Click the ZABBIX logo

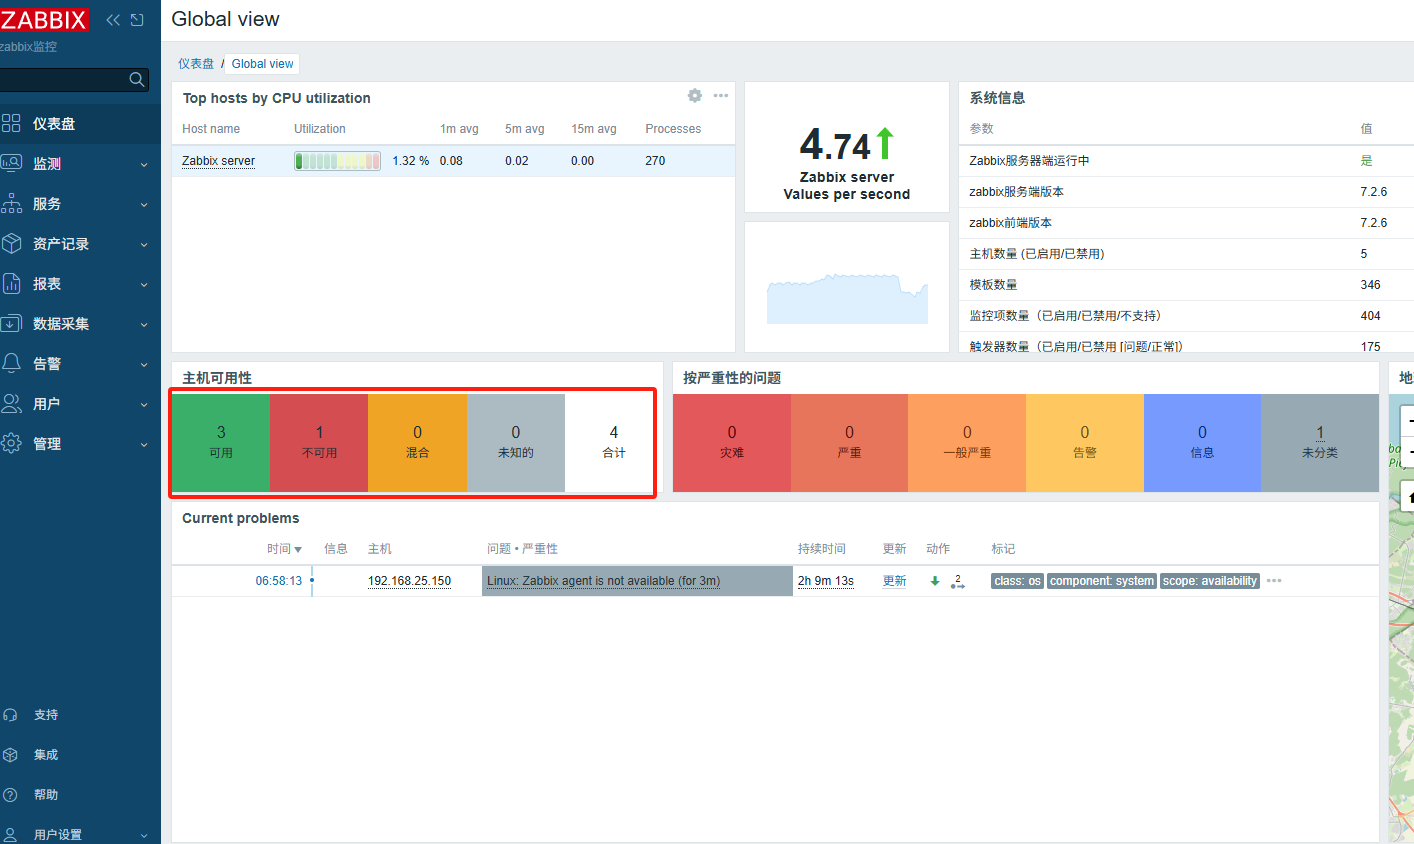[44, 20]
